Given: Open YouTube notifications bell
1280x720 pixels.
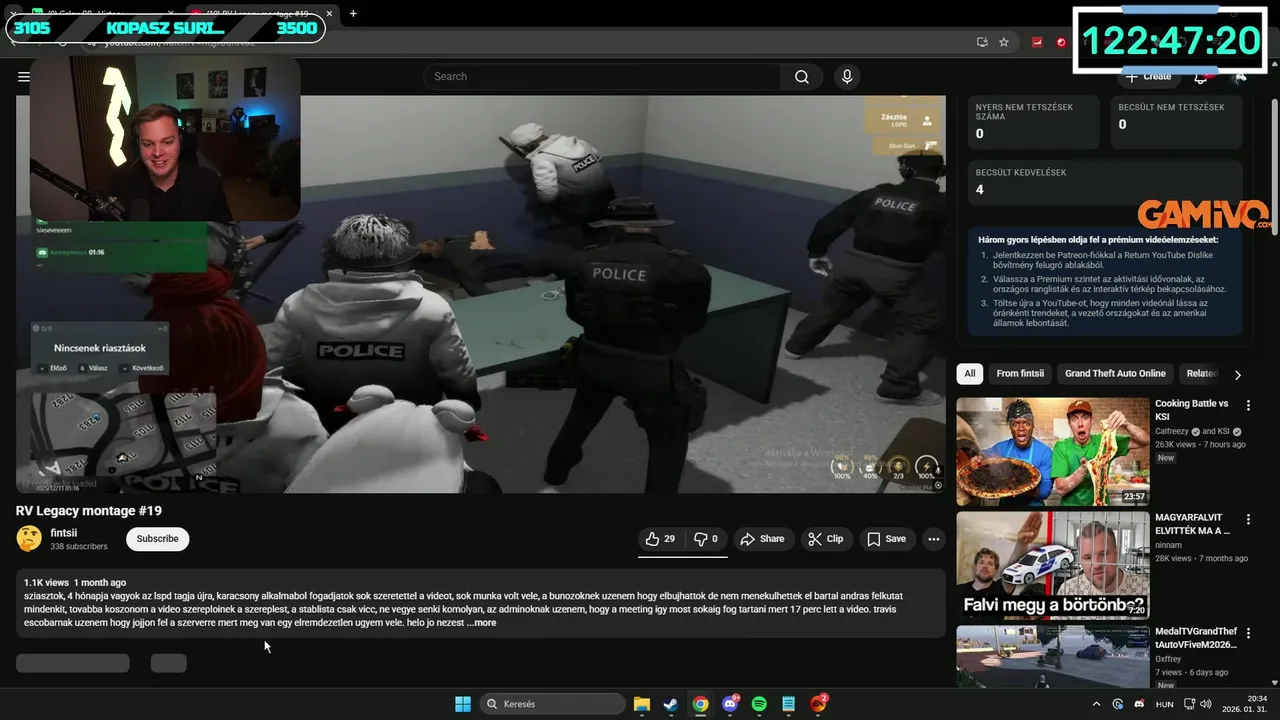Looking at the screenshot, I should (1201, 77).
